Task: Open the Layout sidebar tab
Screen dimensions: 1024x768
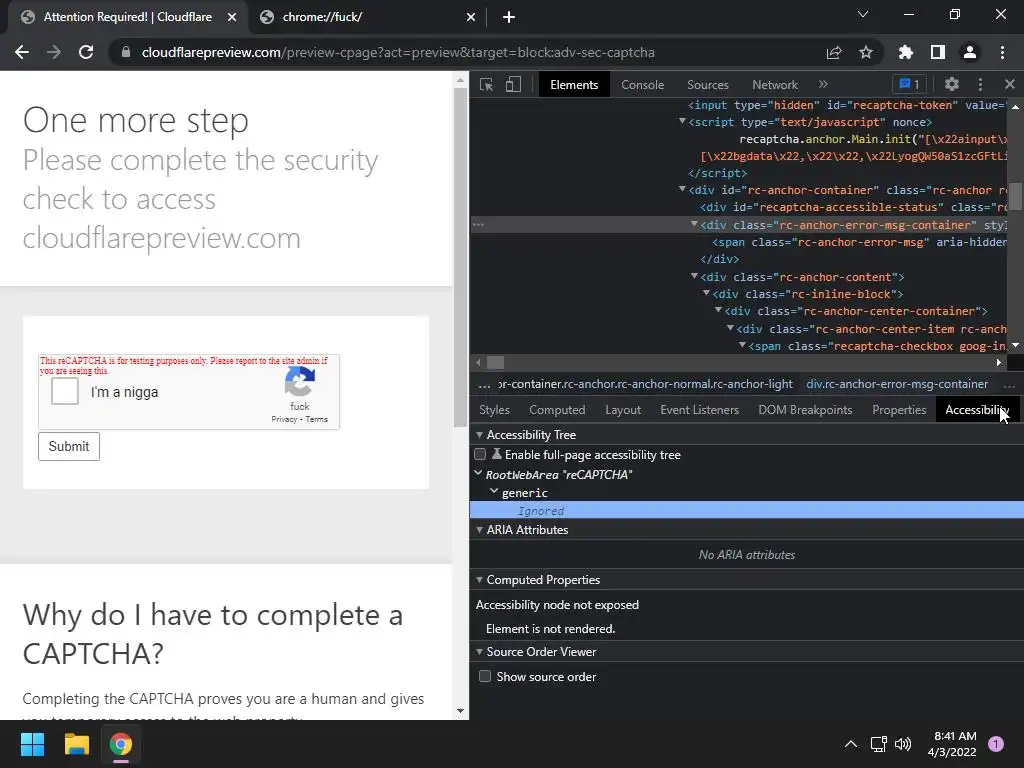Action: click(x=623, y=409)
